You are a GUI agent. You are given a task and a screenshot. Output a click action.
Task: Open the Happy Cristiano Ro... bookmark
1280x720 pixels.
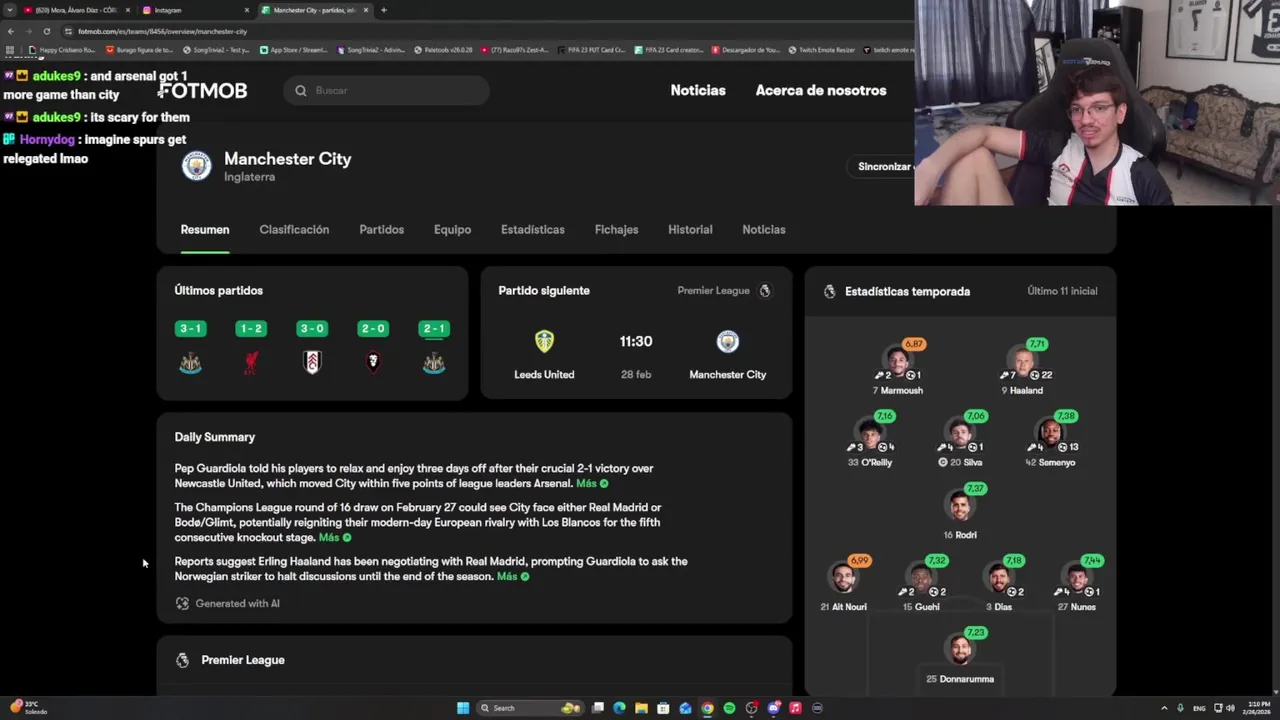62,50
